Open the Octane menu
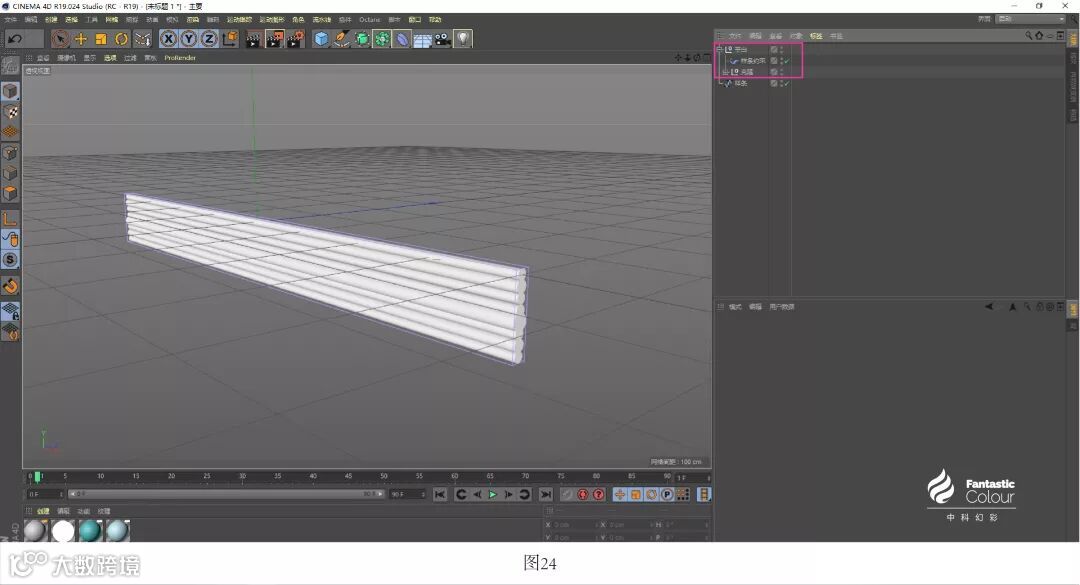The height and width of the screenshot is (585, 1080). 369,20
